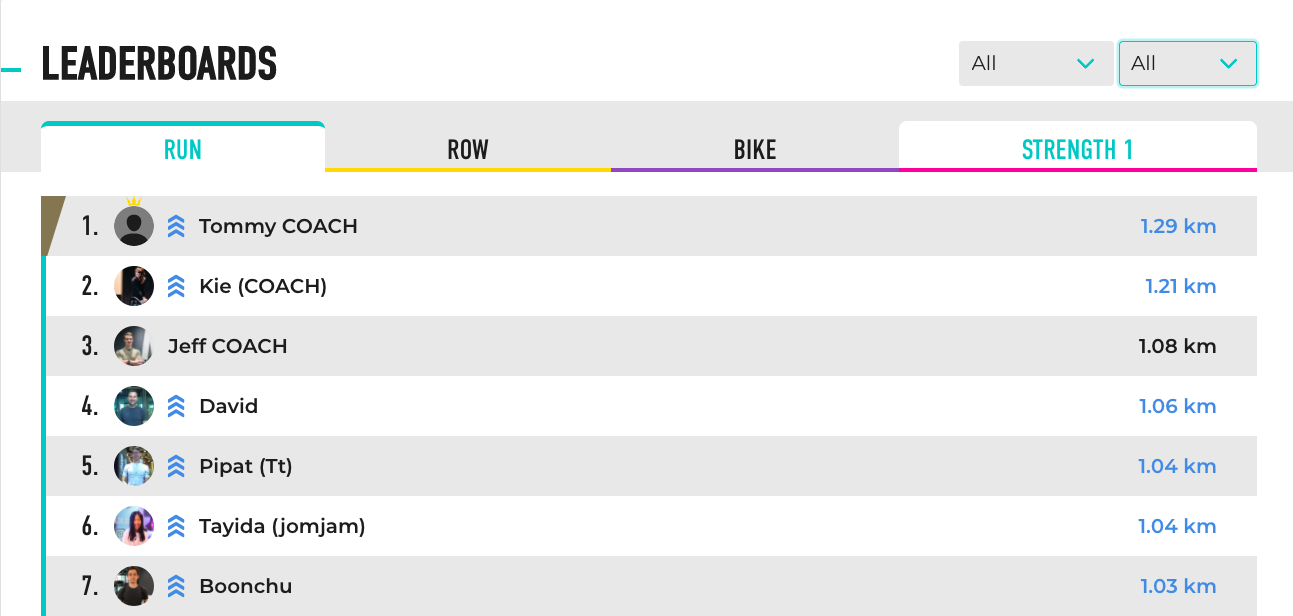
Task: Switch to the ROW leaderboard tab
Action: pyautogui.click(x=468, y=150)
